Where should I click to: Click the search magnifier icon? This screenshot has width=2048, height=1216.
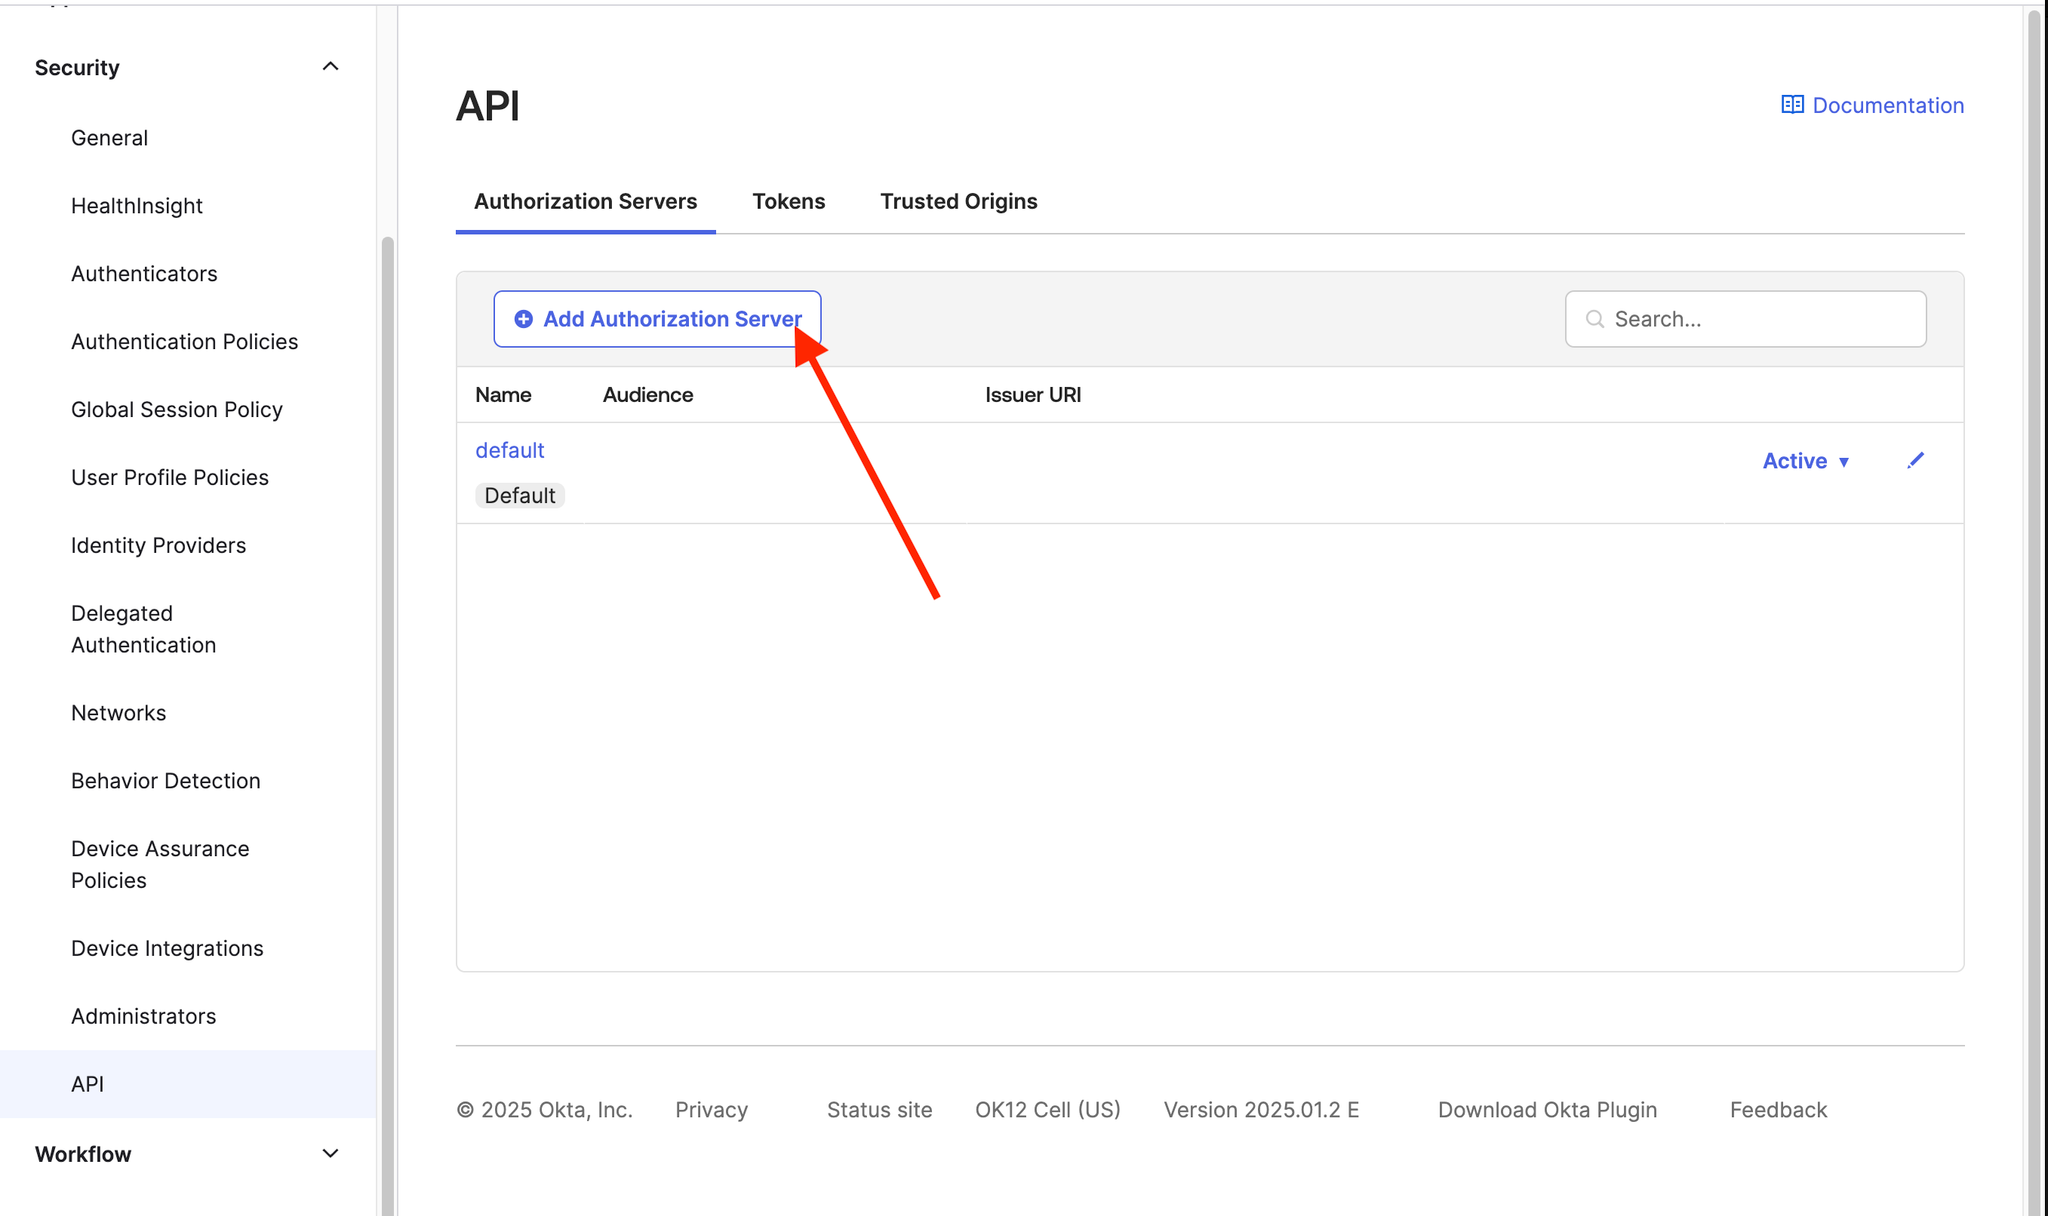click(1595, 319)
